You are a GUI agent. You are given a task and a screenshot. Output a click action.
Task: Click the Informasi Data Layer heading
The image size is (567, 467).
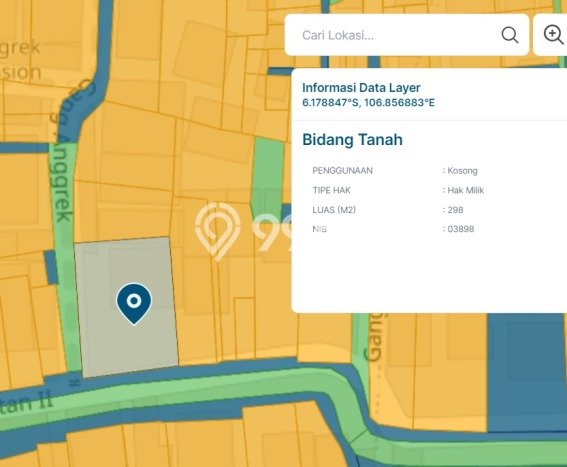(361, 88)
